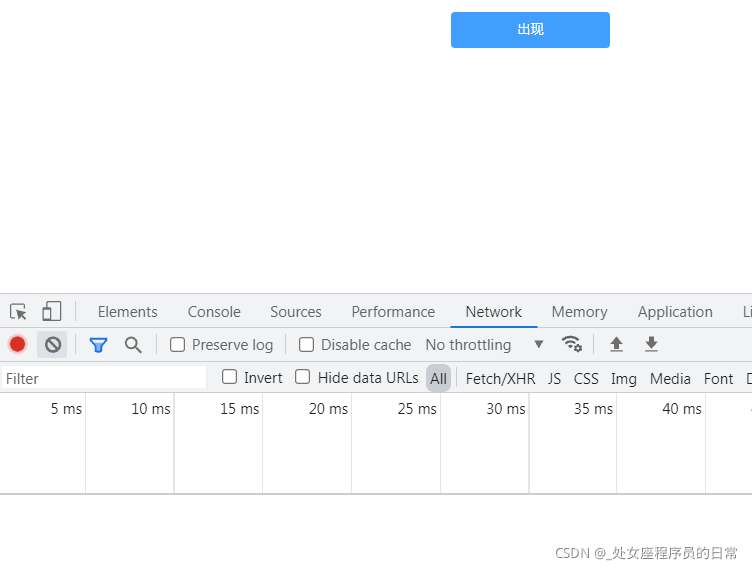Viewport: 752px width, 570px height.
Task: Export HAR file download arrow icon
Action: click(x=651, y=344)
